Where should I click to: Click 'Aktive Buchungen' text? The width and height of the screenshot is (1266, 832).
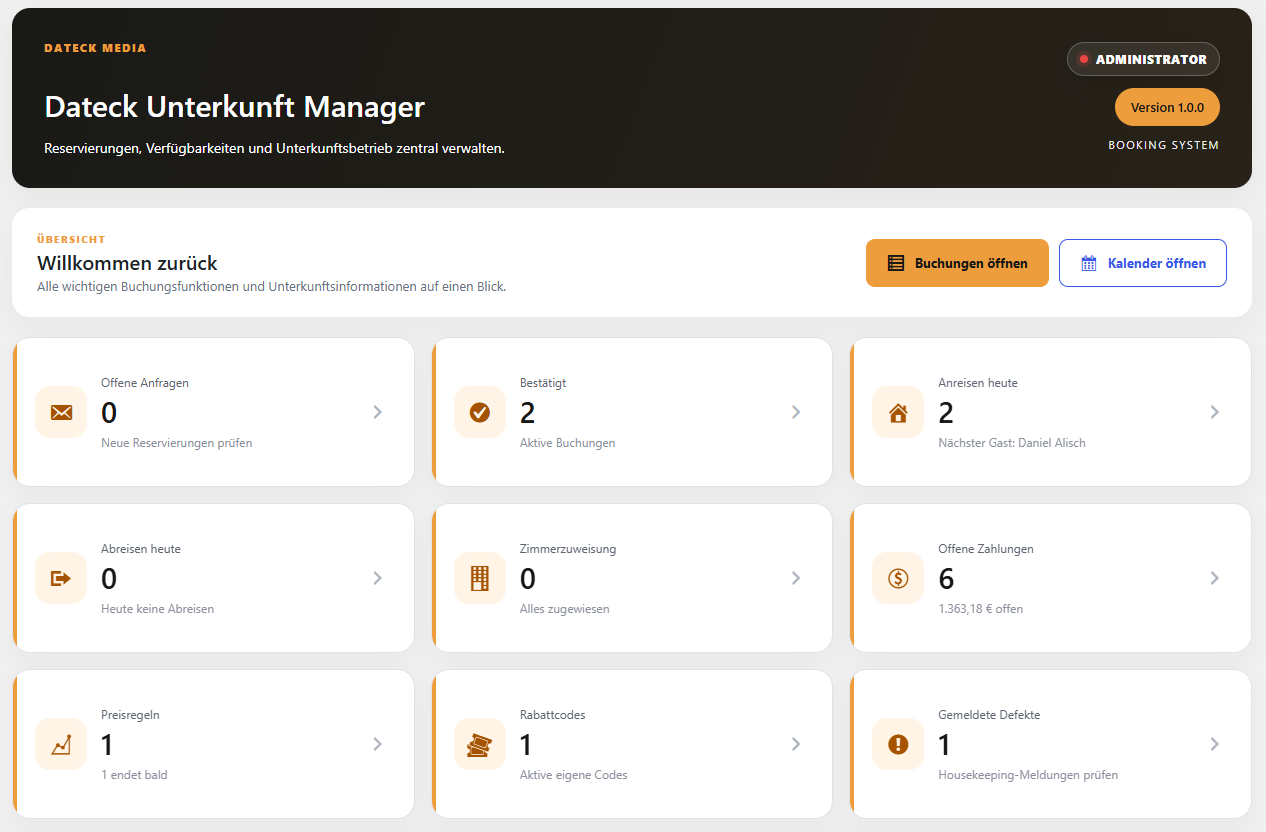[x=567, y=443]
